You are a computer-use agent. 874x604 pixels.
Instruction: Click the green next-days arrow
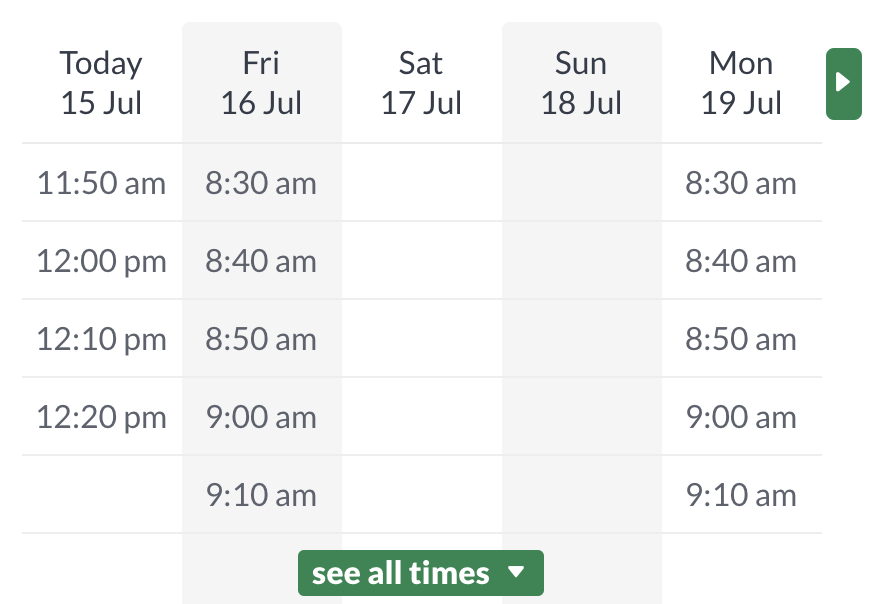843,83
